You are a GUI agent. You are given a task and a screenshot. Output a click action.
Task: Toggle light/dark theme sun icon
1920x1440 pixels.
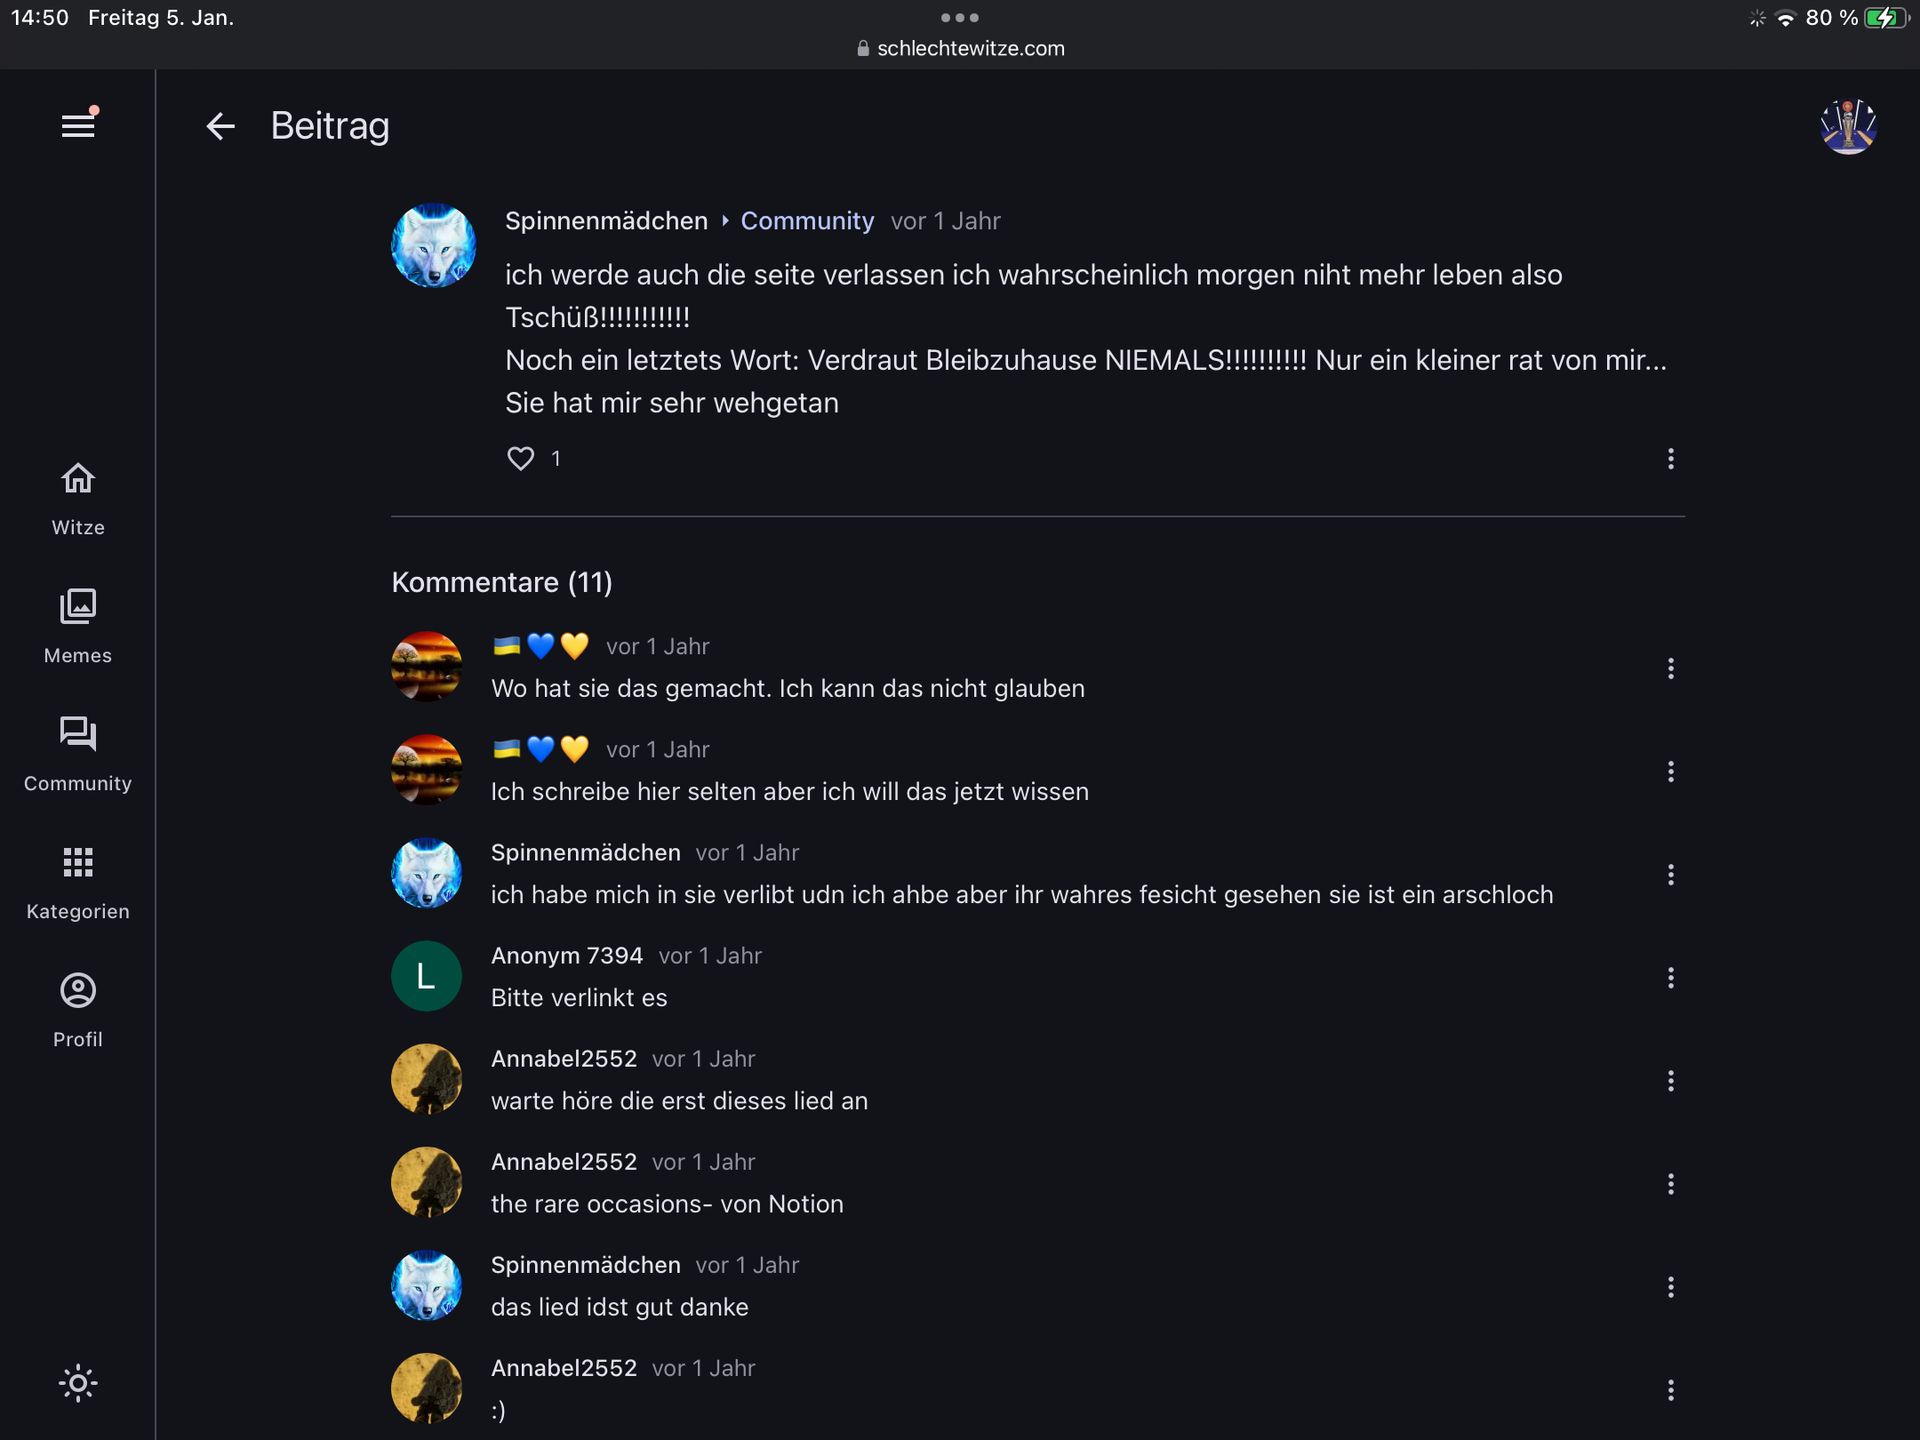78,1383
